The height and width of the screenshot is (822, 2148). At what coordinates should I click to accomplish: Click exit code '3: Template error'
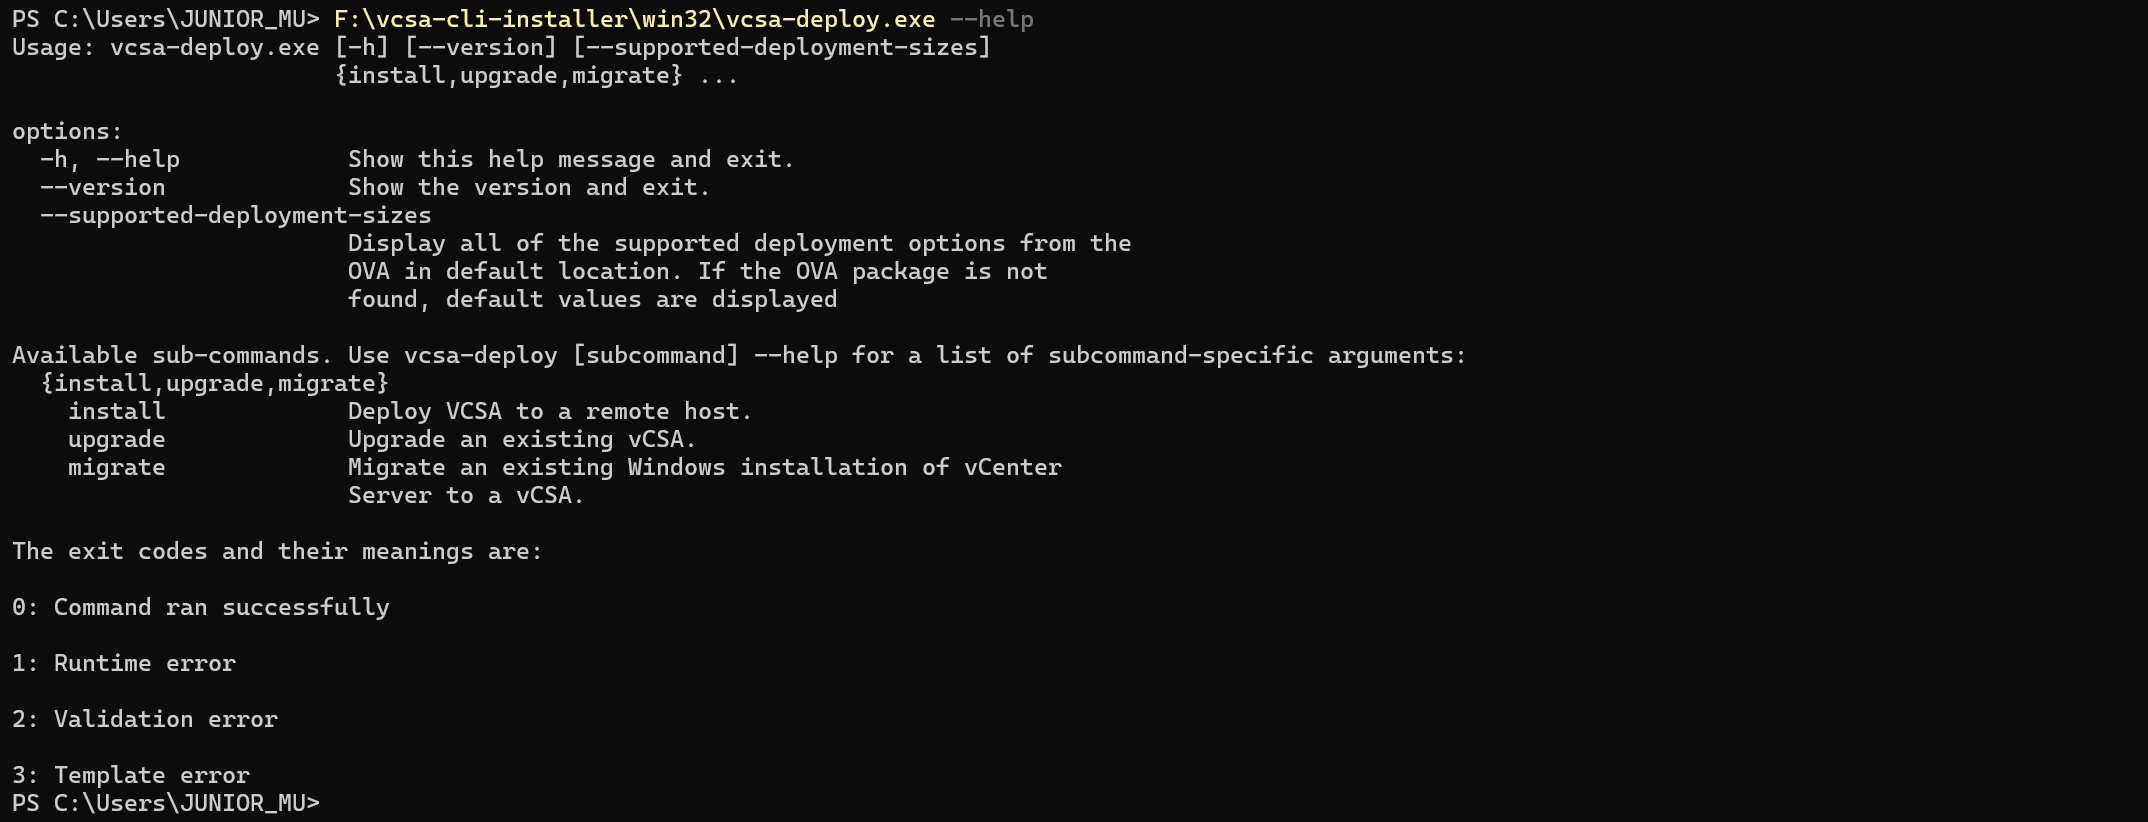pyautogui.click(x=131, y=775)
